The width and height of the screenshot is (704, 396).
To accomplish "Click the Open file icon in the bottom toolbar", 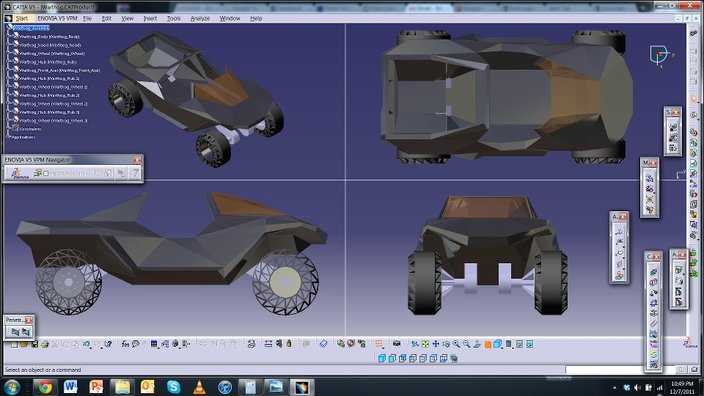I will click(x=24, y=344).
